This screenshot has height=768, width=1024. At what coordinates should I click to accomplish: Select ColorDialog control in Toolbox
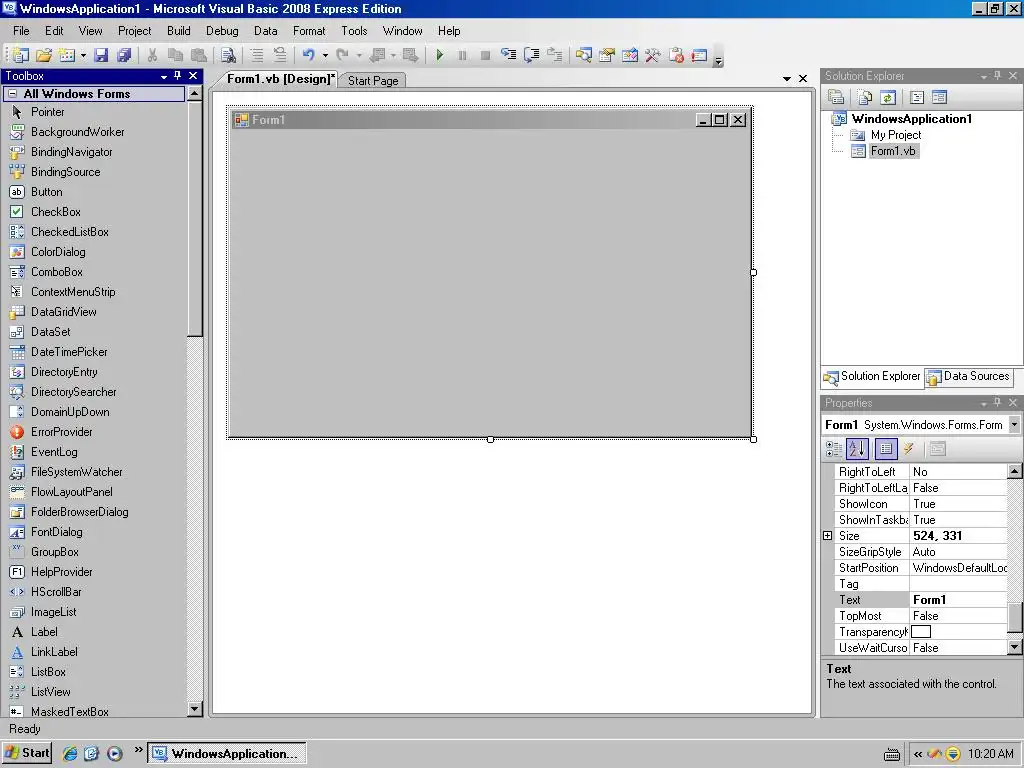(57, 251)
